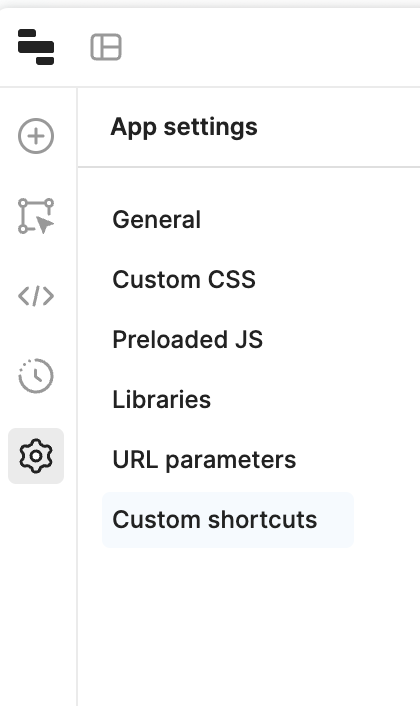Click the Retool logo icon
Image resolution: width=420 pixels, height=706 pixels.
pos(36,47)
